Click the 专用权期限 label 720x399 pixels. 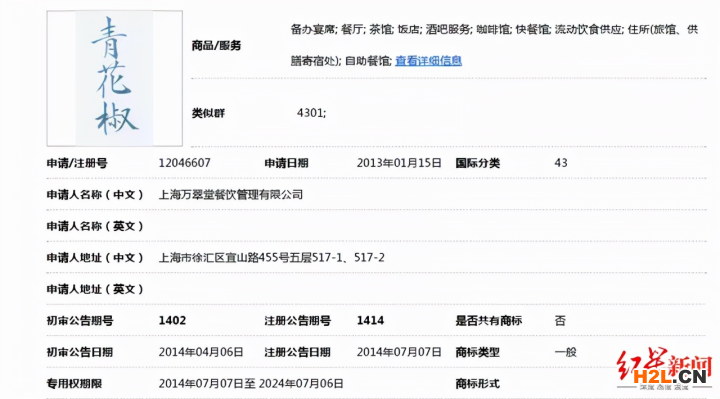(74, 383)
